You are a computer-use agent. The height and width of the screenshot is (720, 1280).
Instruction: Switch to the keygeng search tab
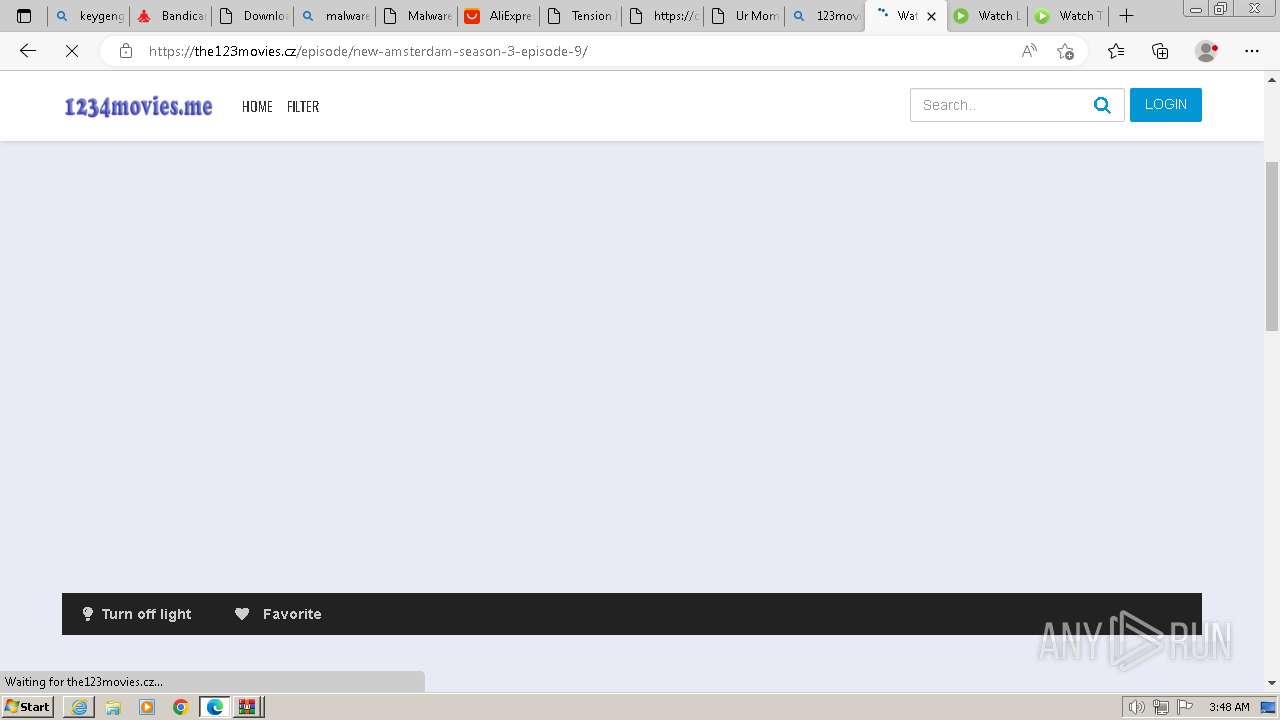pyautogui.click(x=89, y=16)
